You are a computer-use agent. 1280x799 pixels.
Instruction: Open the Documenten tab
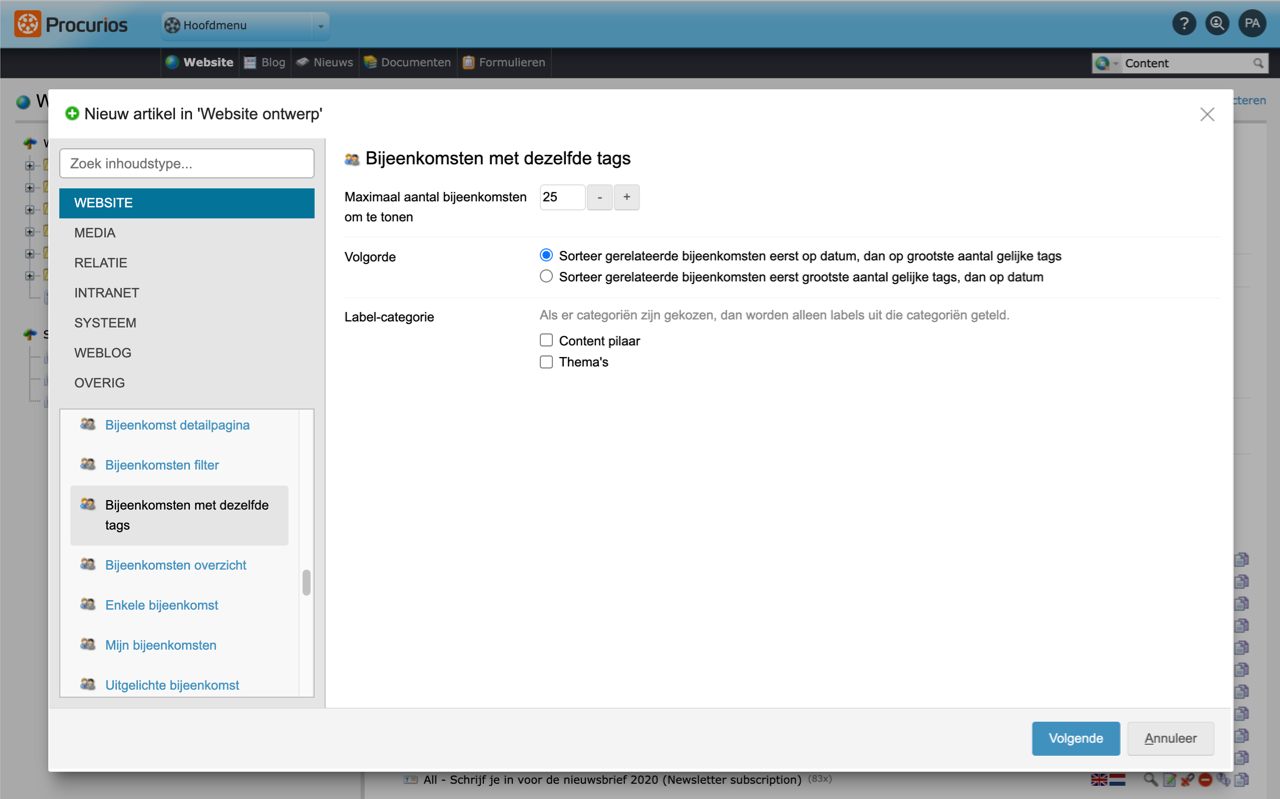pos(407,62)
